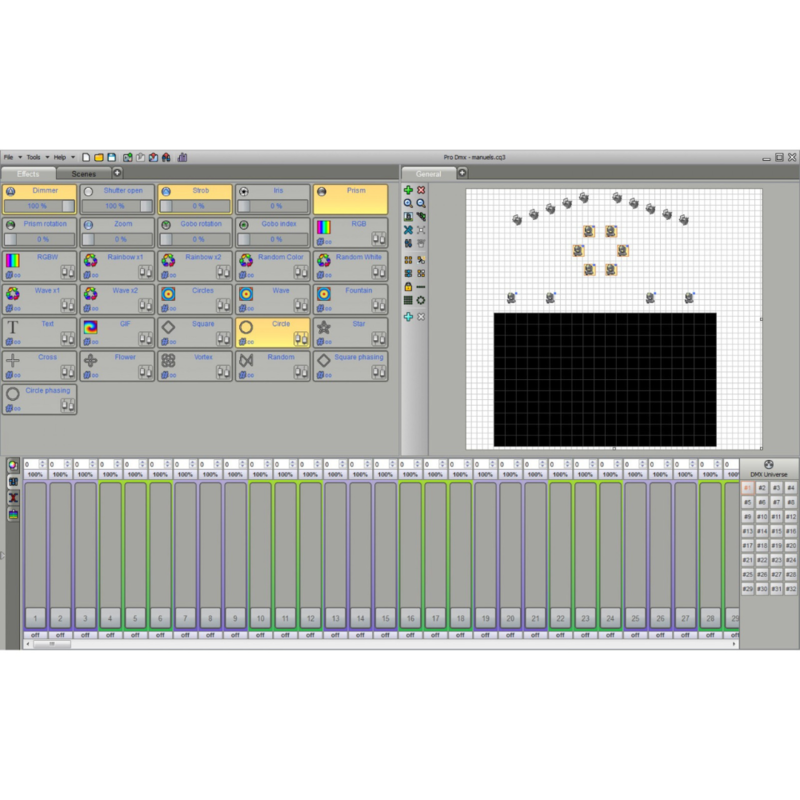Image resolution: width=800 pixels, height=800 pixels.
Task: Switch to the Scenes tab
Action: tap(84, 173)
